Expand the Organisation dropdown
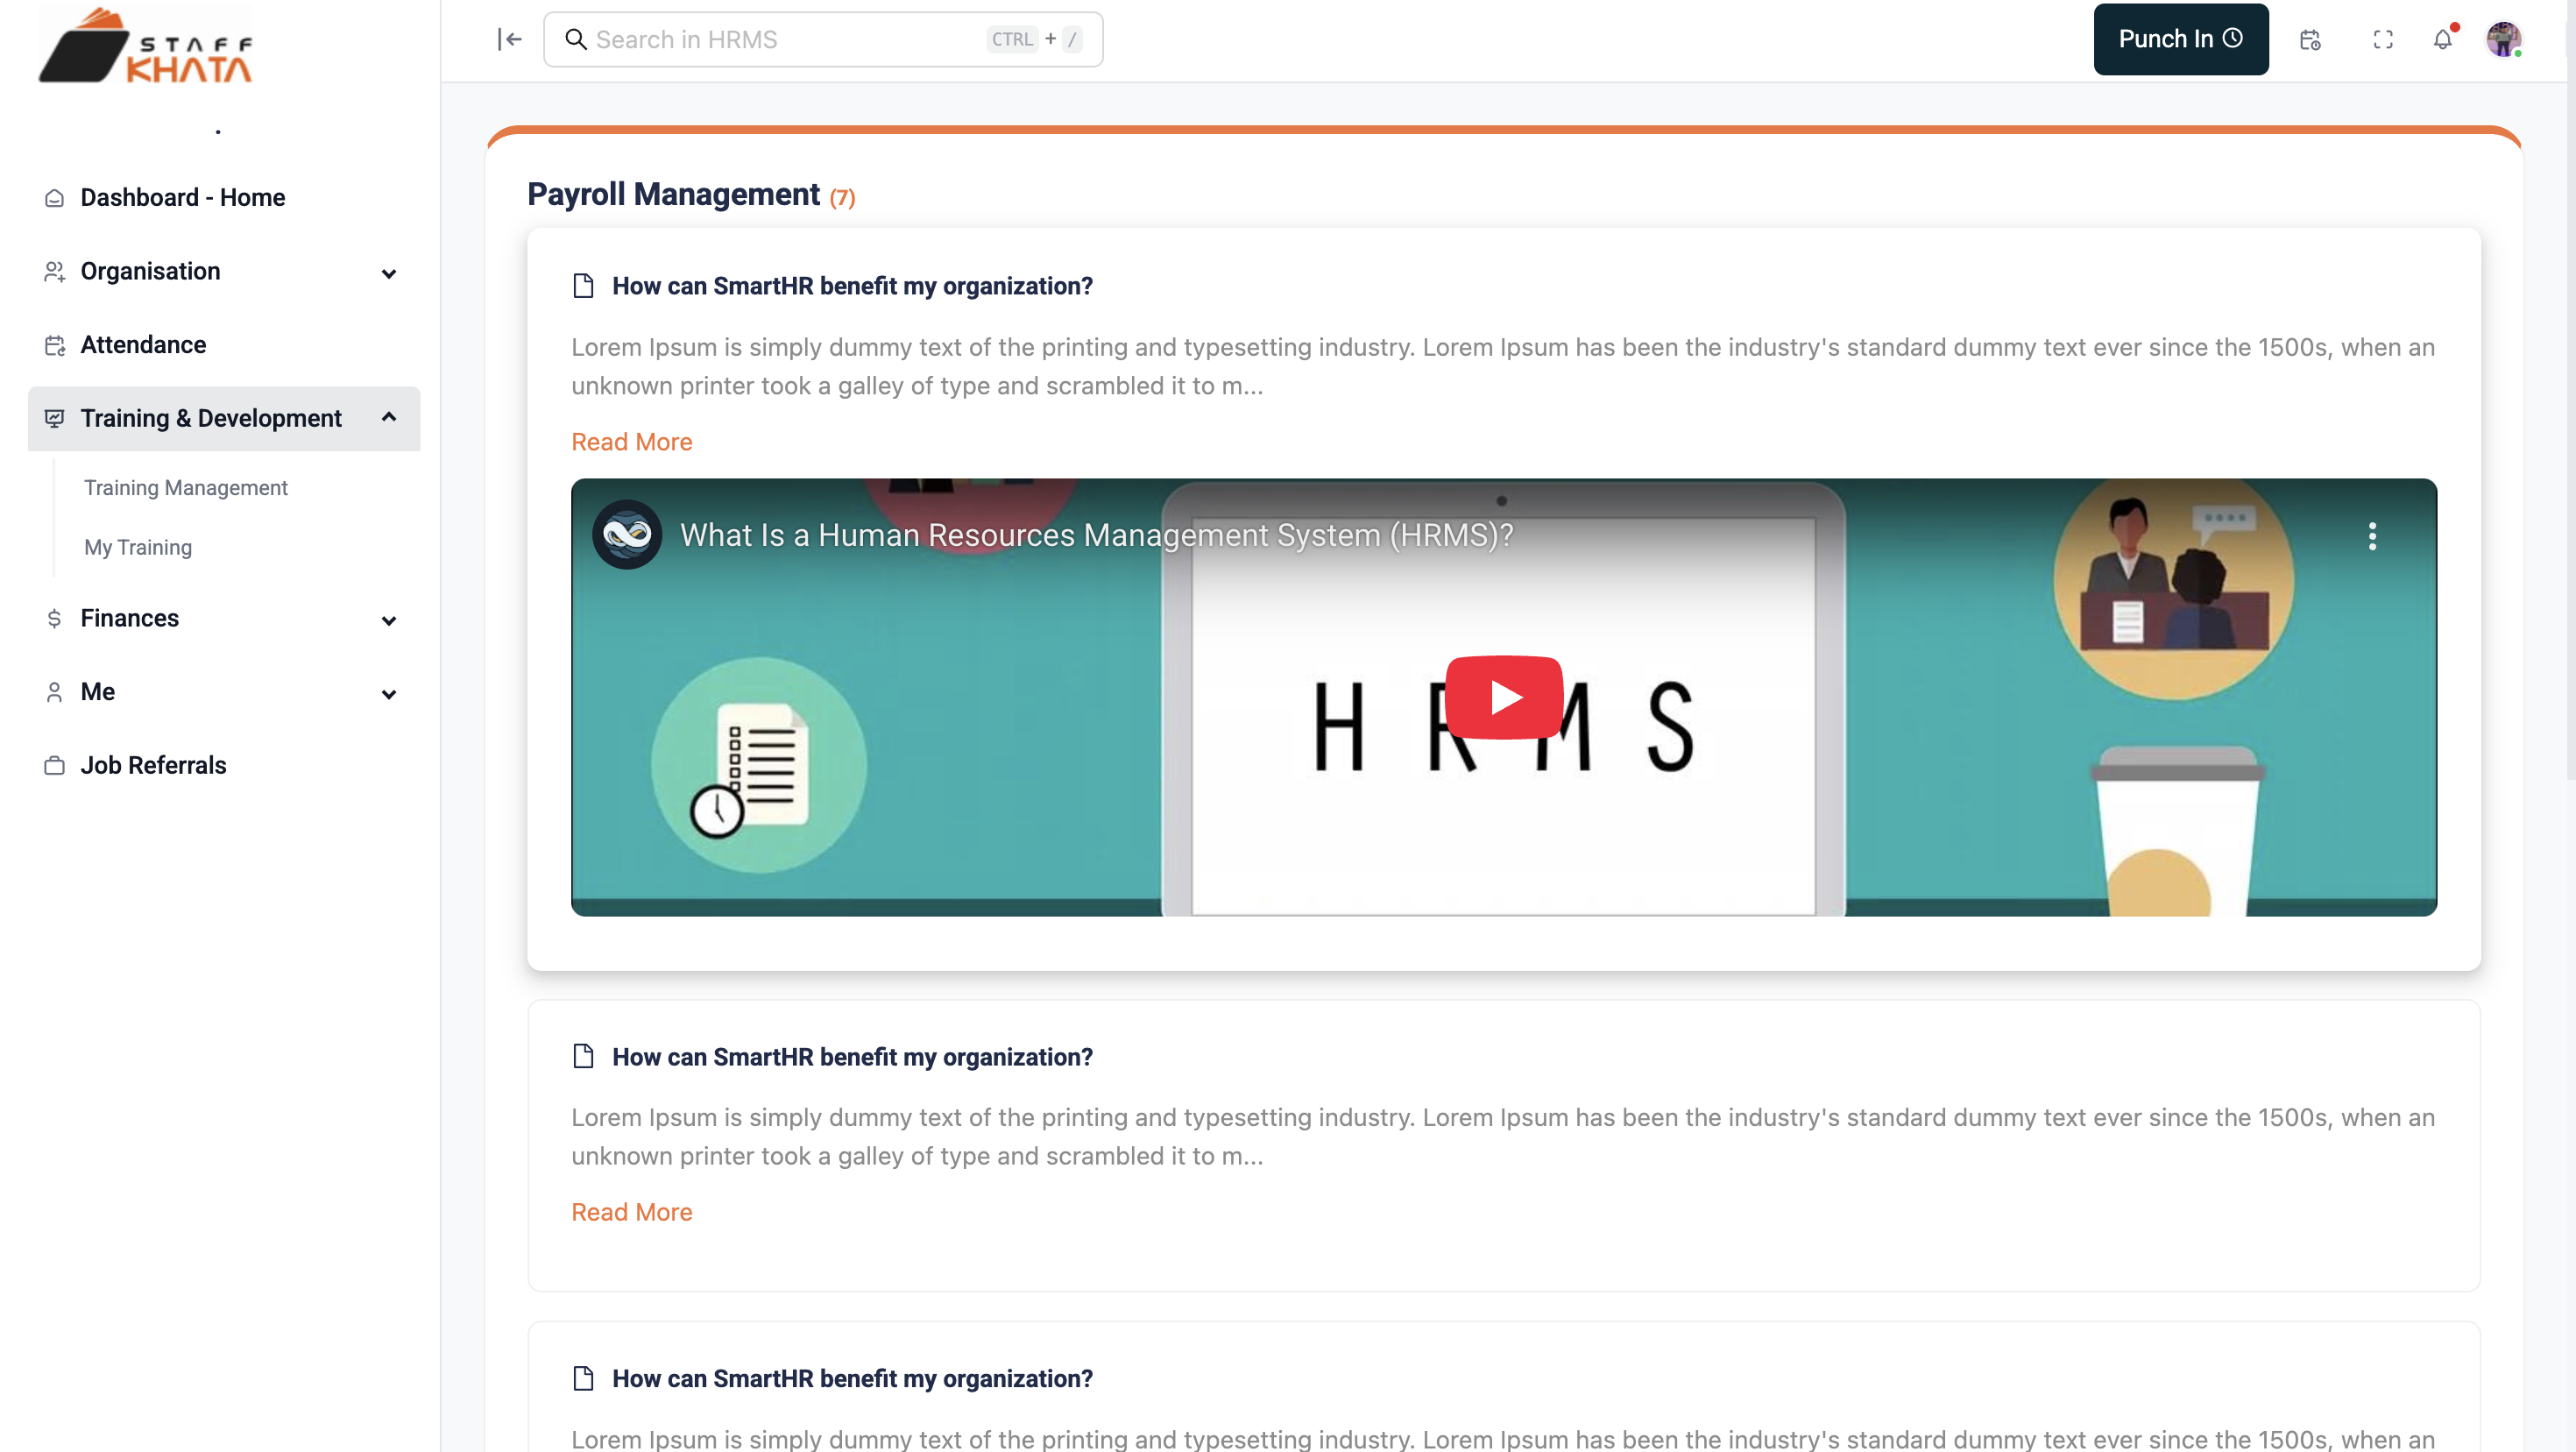This screenshot has height=1452, width=2576. tap(389, 272)
